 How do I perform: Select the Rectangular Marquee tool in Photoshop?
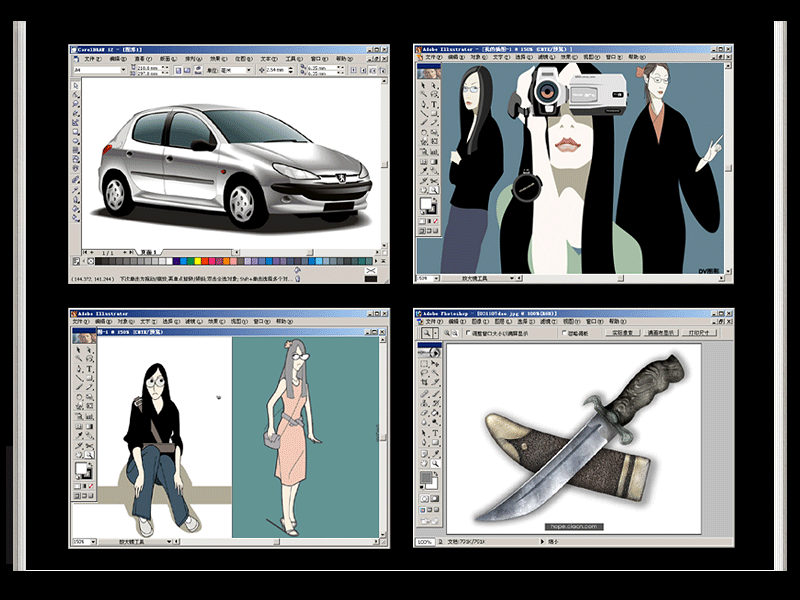pos(423,363)
